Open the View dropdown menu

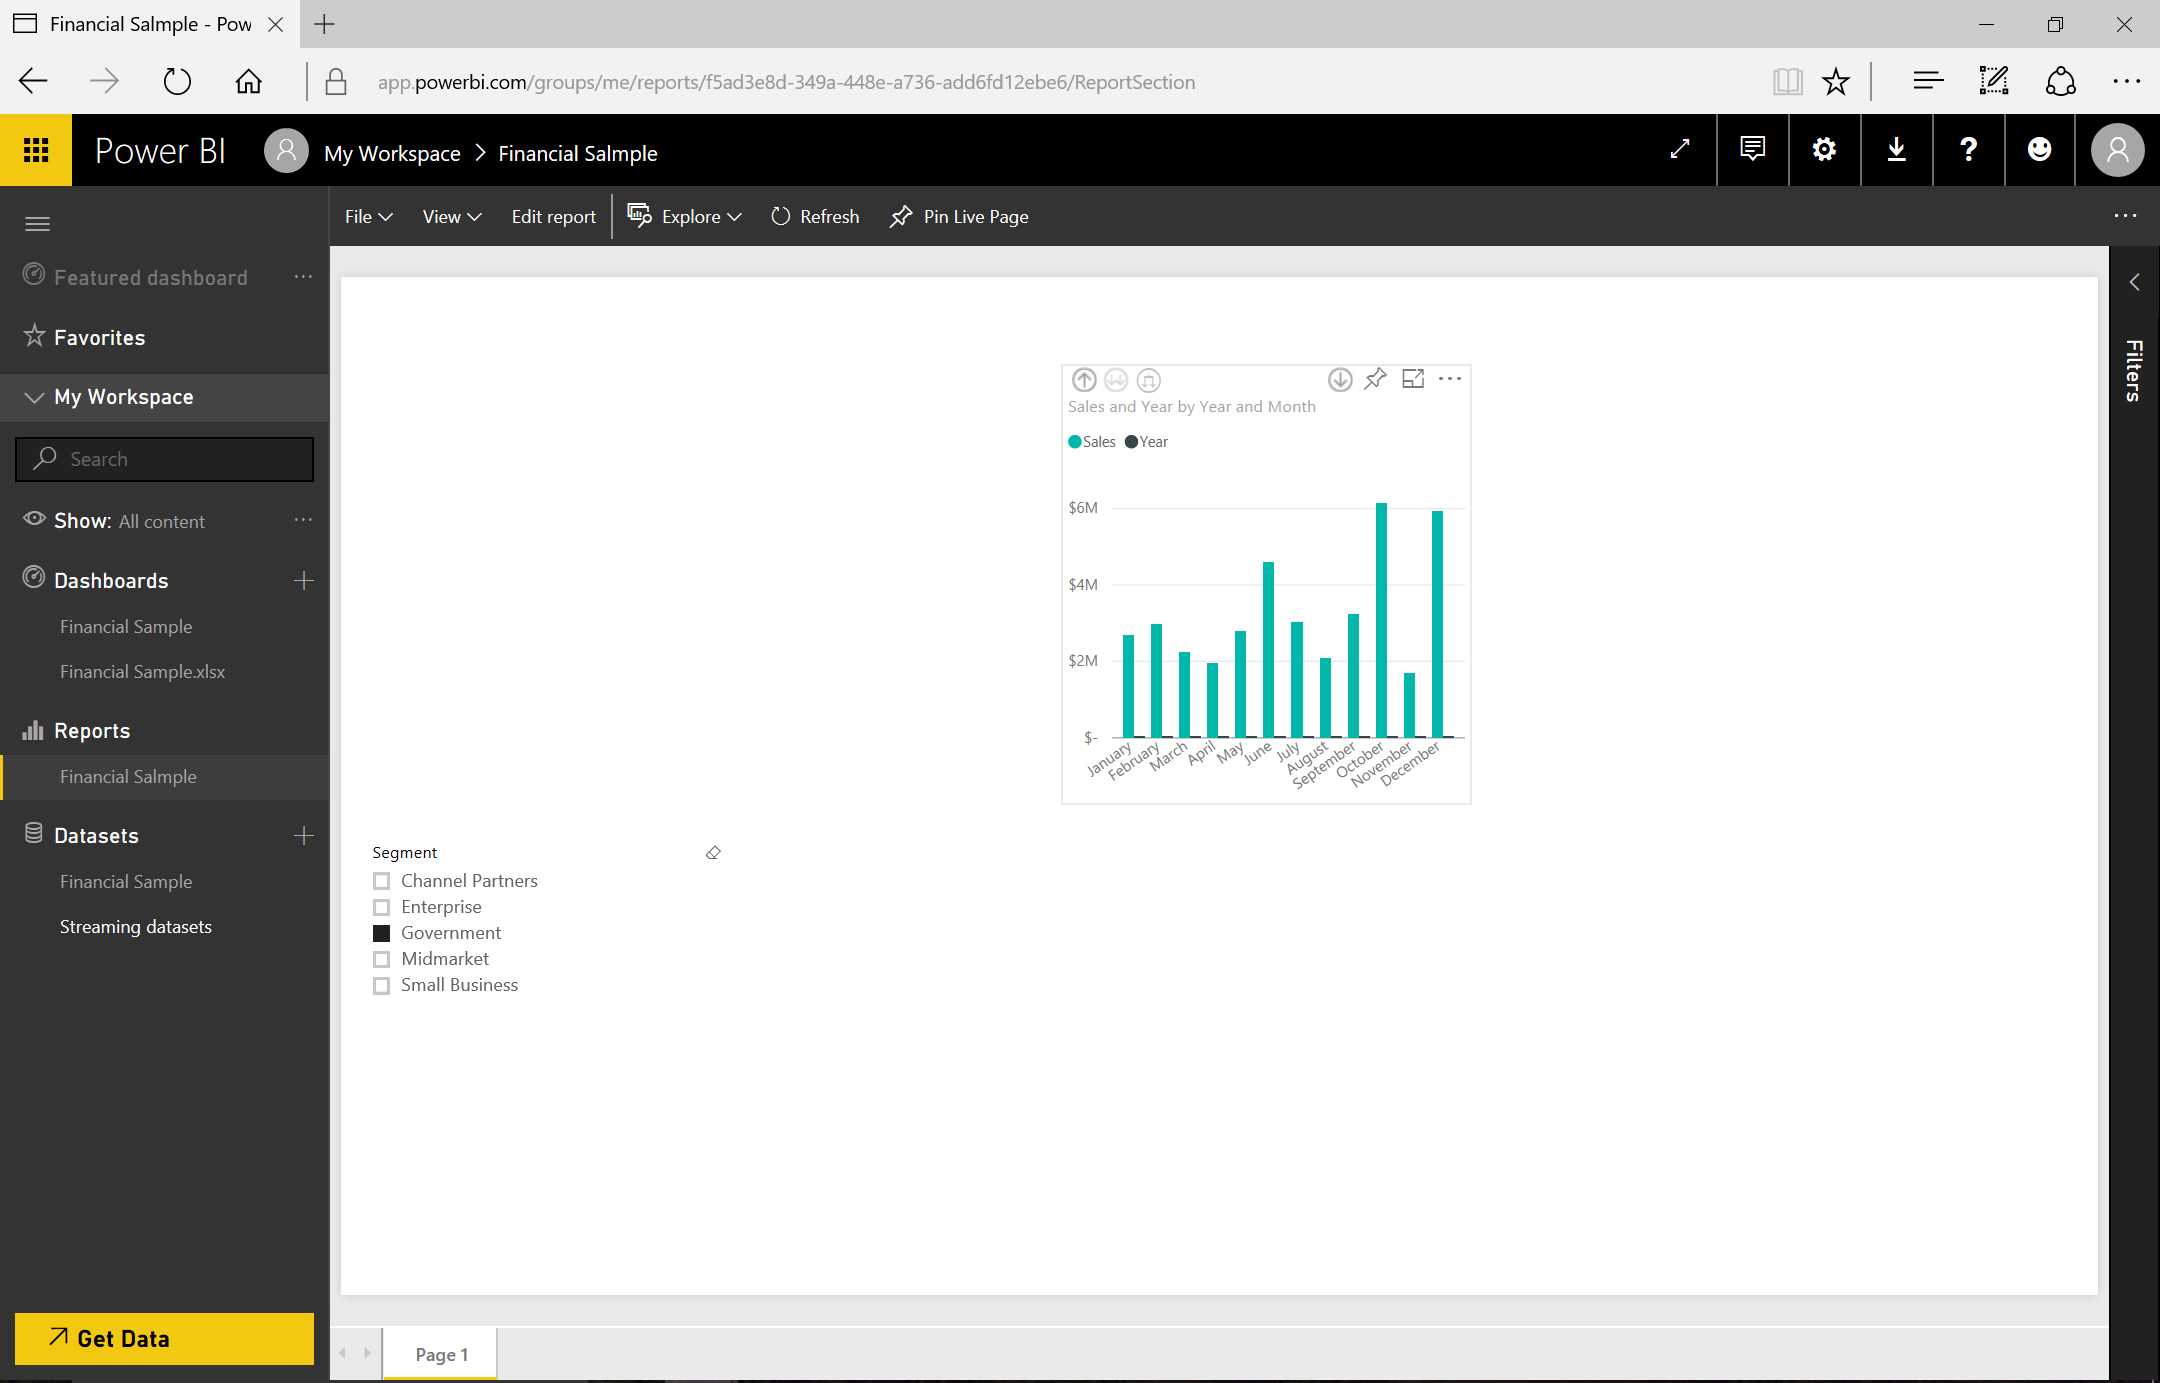(449, 216)
